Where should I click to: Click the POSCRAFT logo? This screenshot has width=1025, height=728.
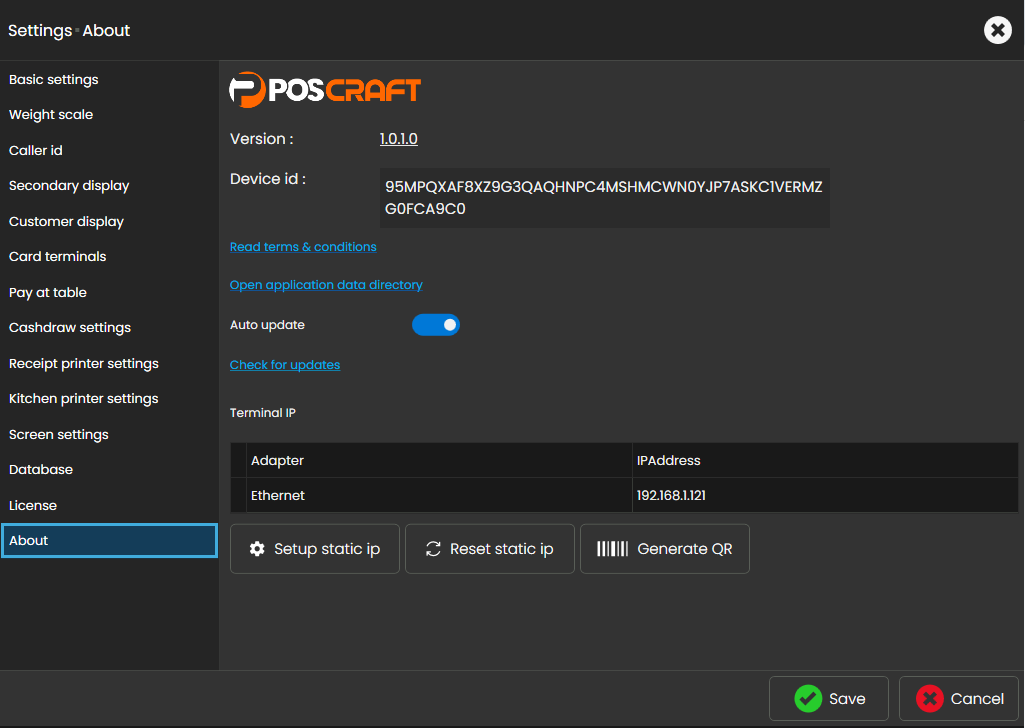click(325, 90)
